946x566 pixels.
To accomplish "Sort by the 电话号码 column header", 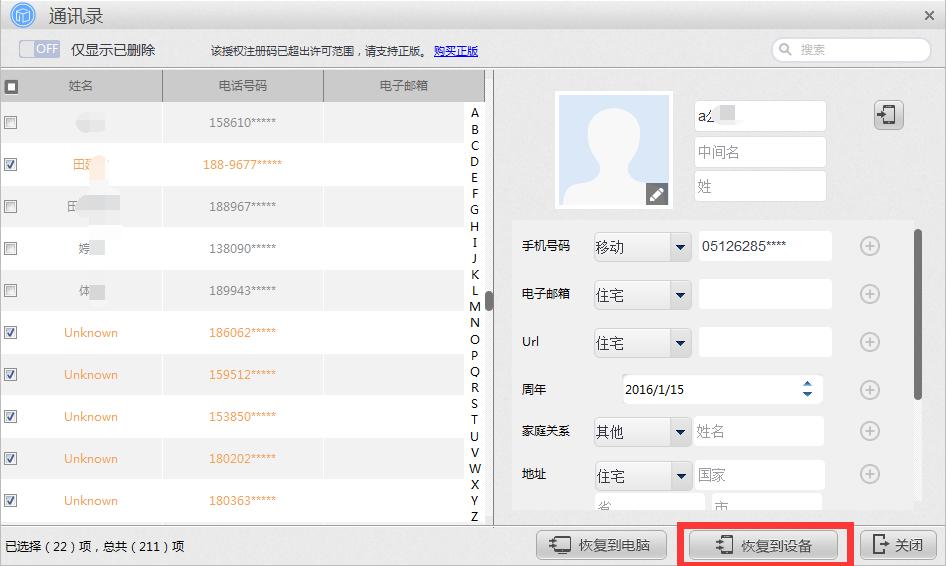I will pyautogui.click(x=243, y=86).
